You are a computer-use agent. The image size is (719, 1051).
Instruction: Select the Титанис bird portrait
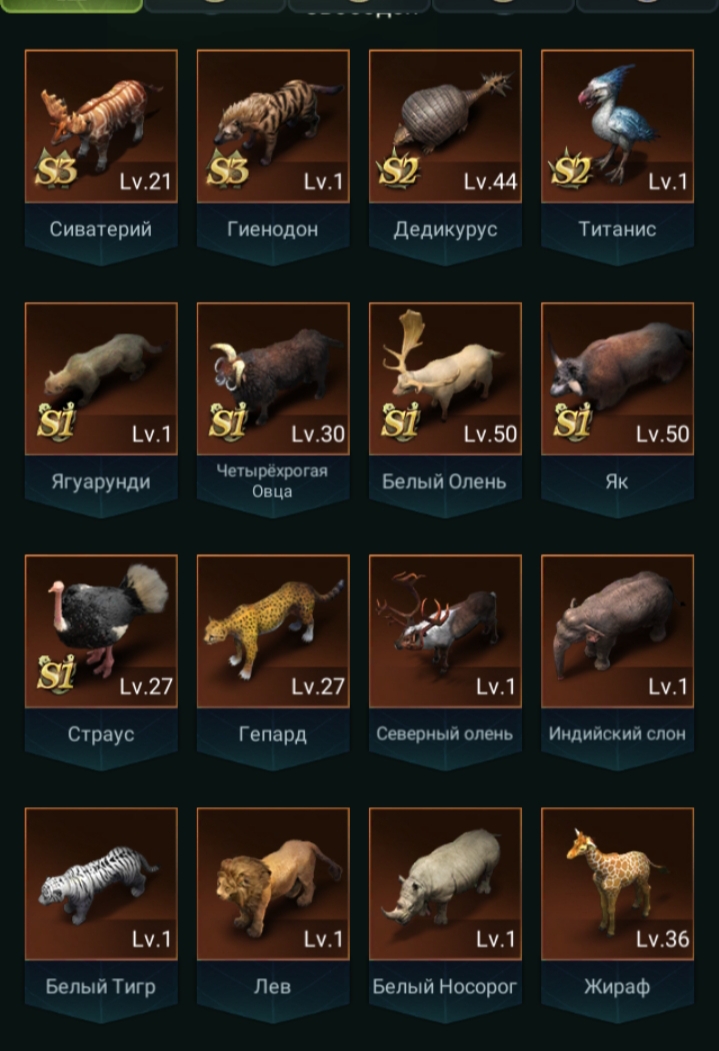pos(618,126)
